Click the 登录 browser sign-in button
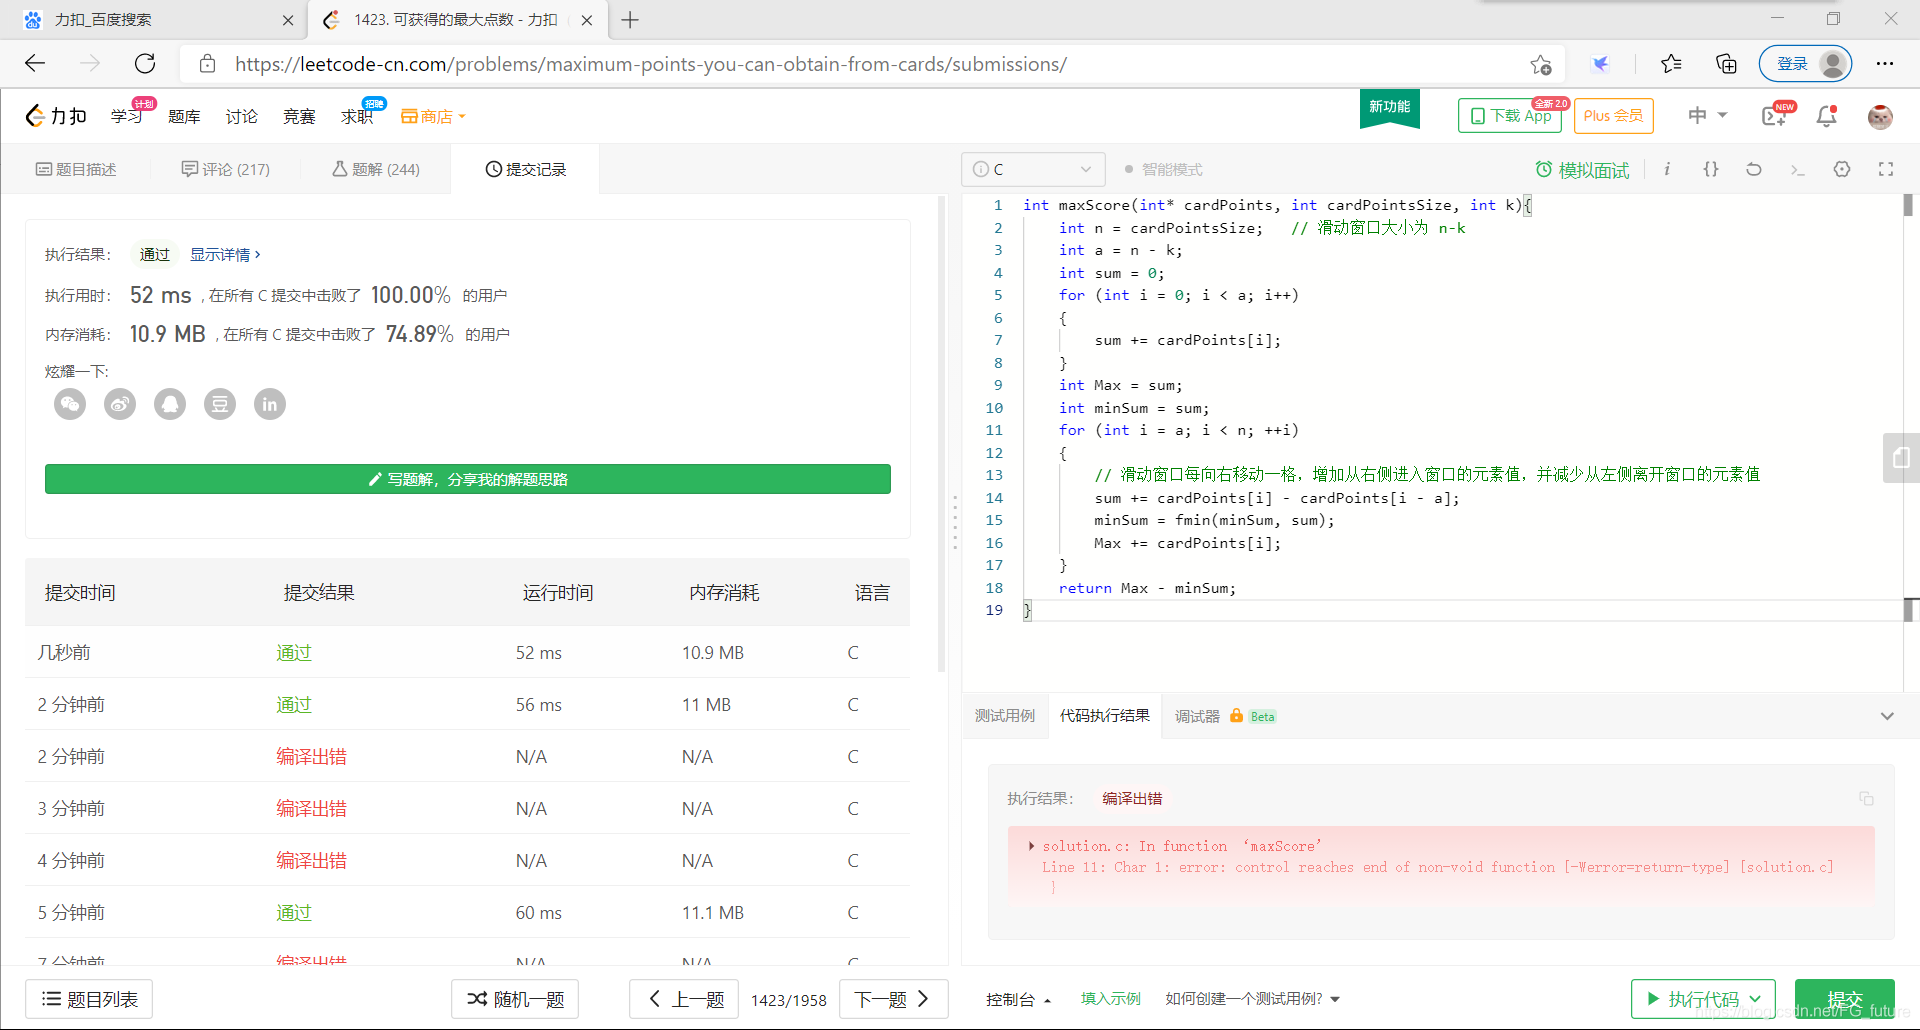Screen dimensions: 1920x1030 pos(1805,64)
